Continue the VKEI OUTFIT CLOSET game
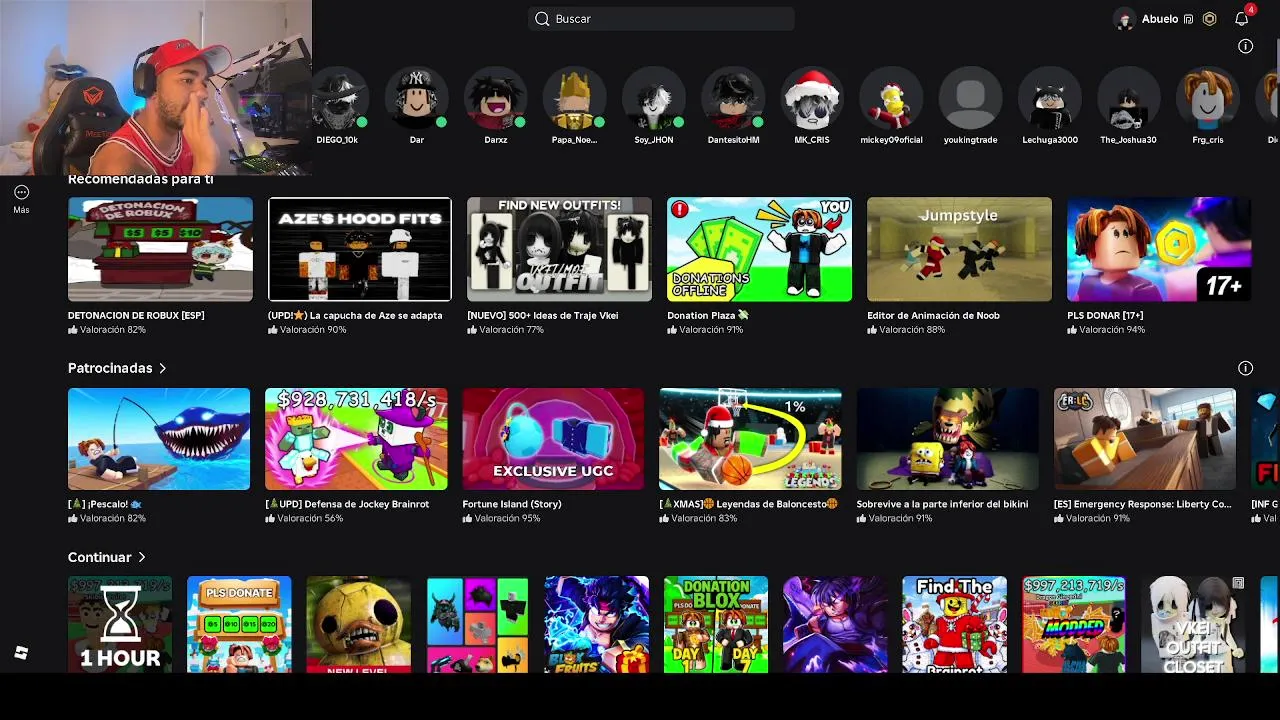The image size is (1280, 720). (x=1193, y=624)
